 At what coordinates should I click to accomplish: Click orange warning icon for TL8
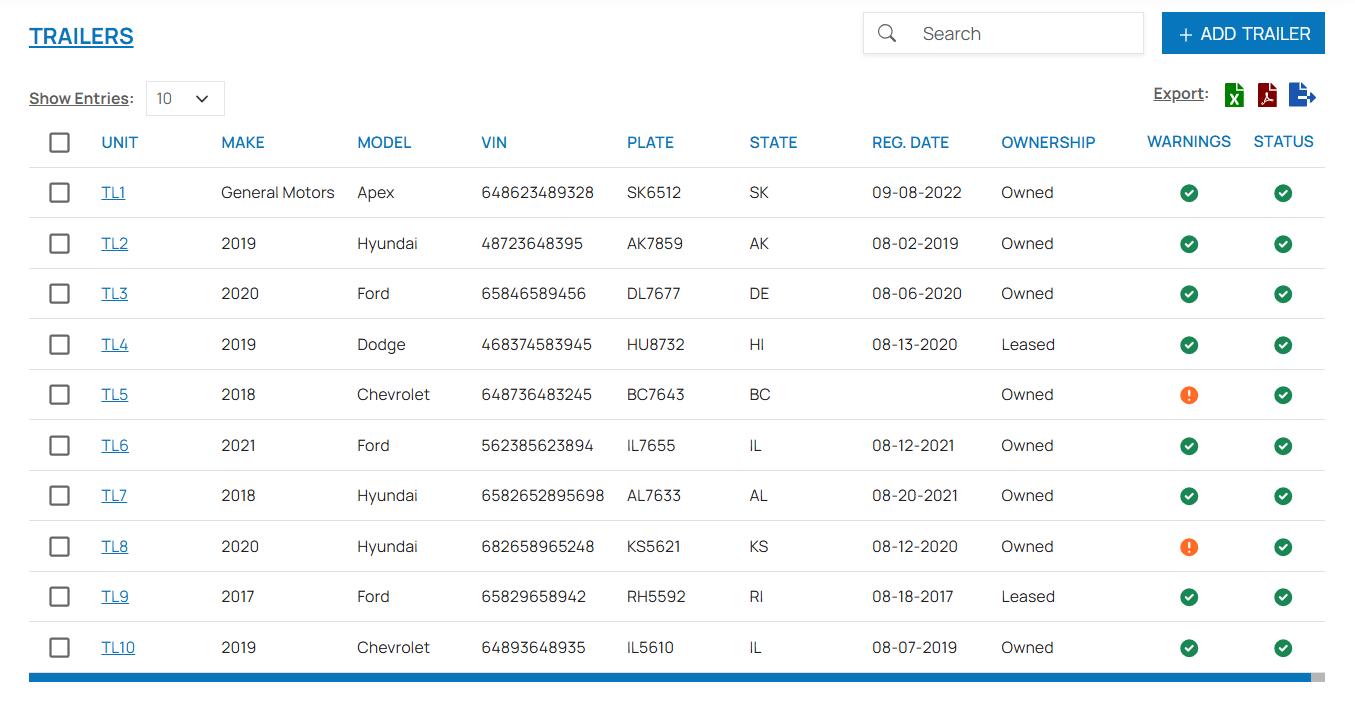(x=1189, y=547)
